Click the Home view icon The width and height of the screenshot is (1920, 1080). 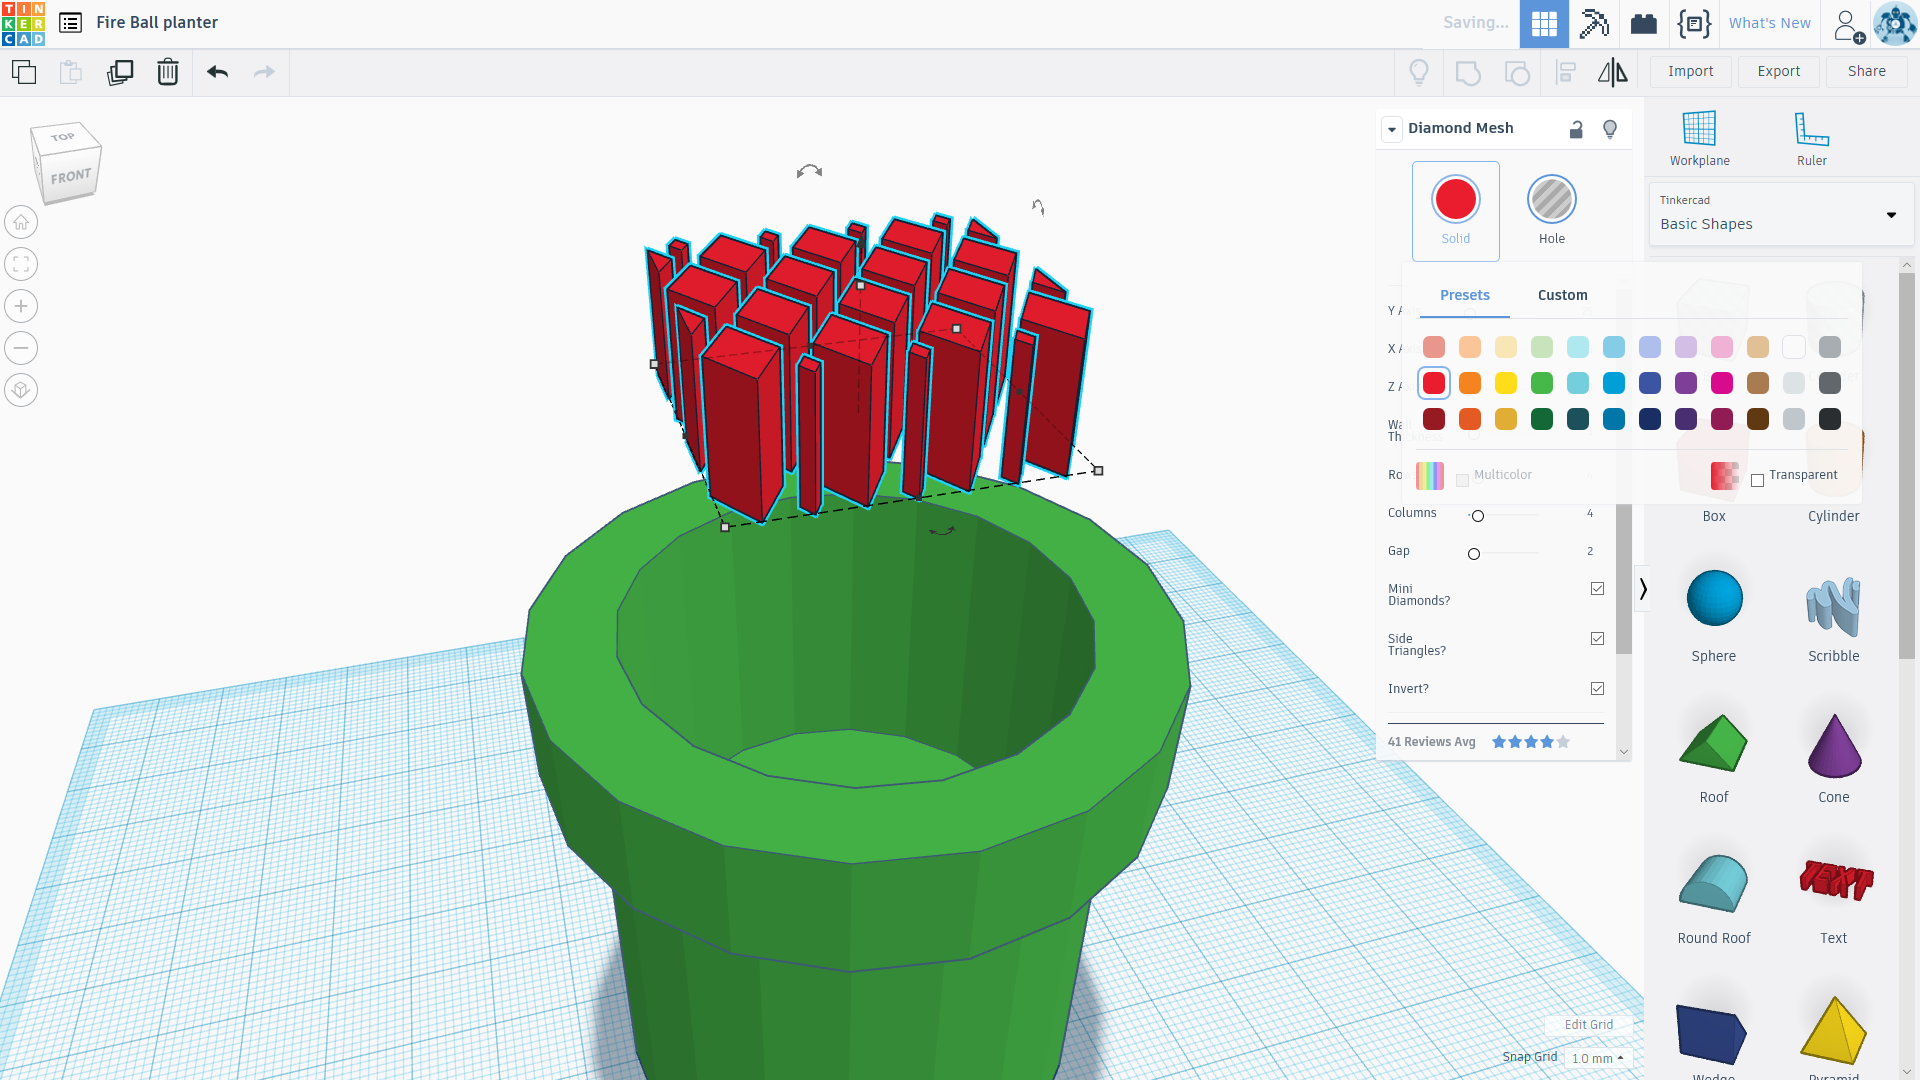click(x=21, y=222)
